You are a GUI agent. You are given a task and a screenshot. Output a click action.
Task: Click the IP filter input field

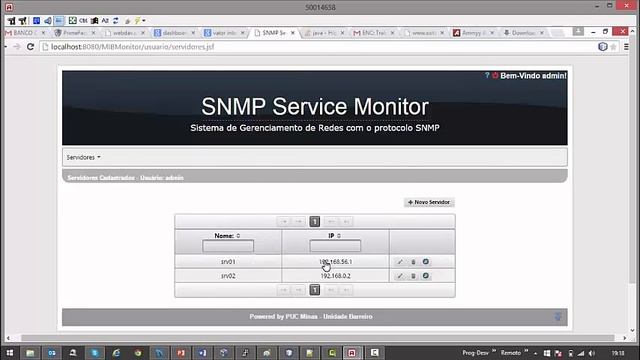click(335, 246)
